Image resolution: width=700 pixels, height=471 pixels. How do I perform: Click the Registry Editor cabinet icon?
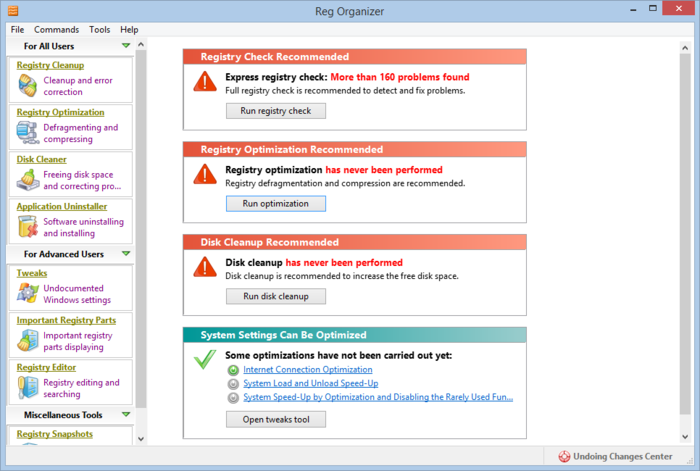(27, 388)
